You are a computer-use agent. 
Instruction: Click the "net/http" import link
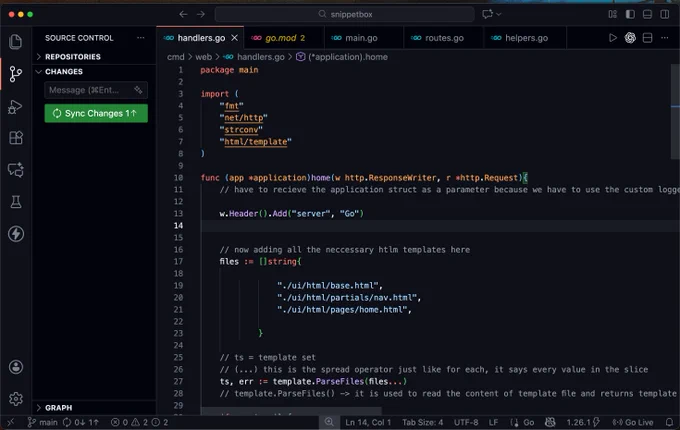(x=244, y=118)
